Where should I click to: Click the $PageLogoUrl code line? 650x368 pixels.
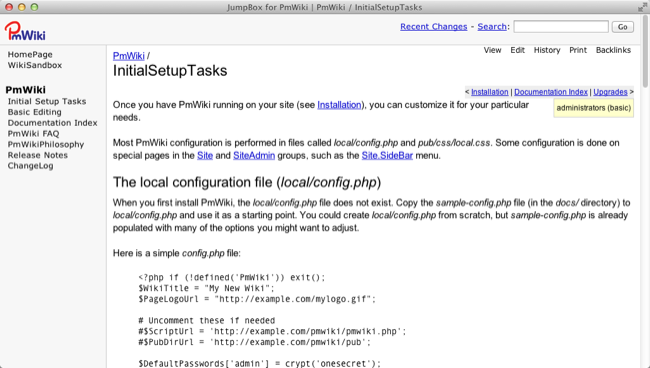coord(257,299)
